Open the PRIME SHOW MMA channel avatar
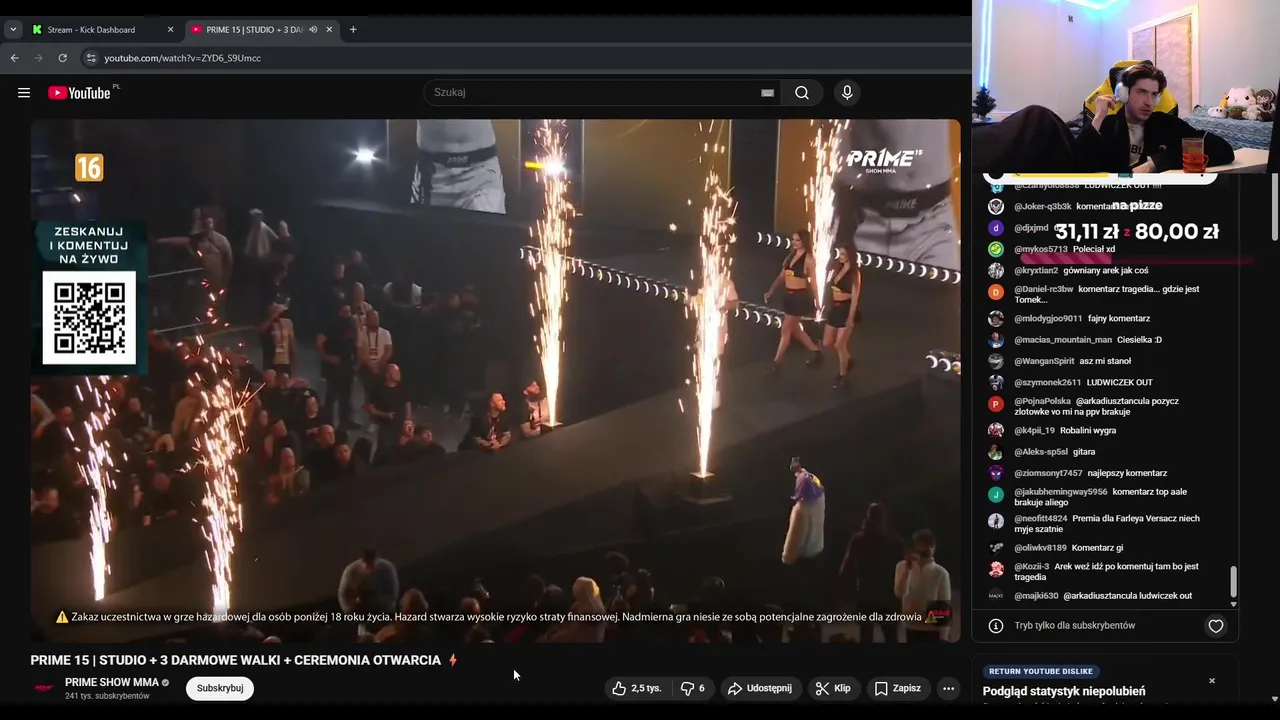The width and height of the screenshot is (1280, 720). 44,688
